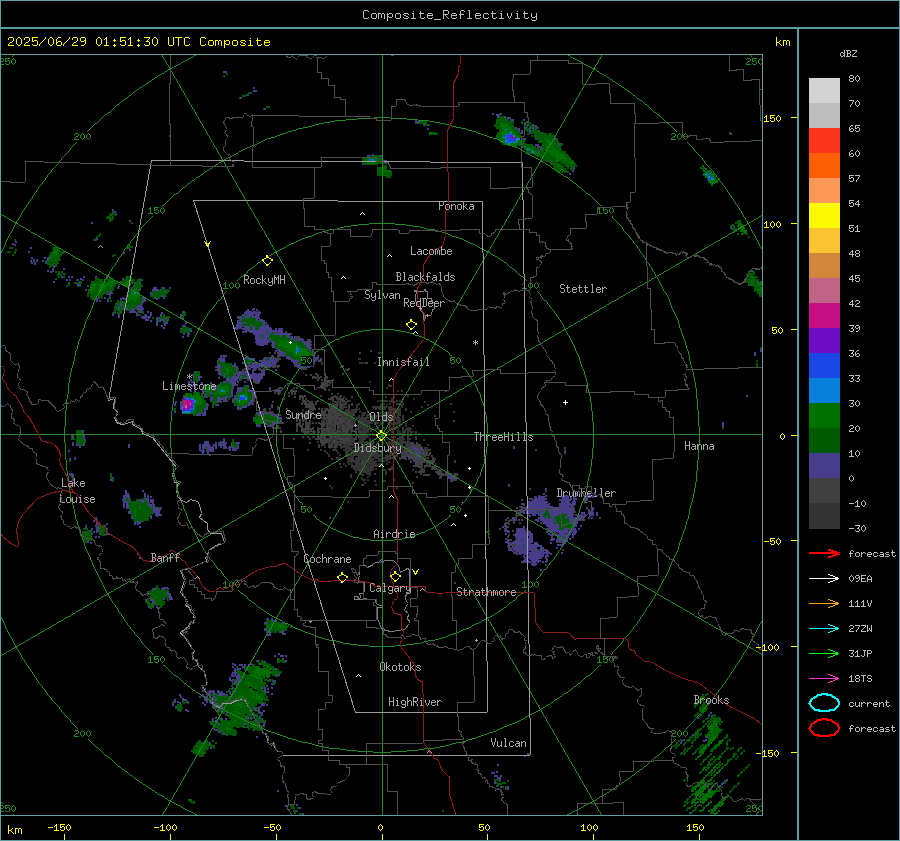Click the magenta 18TS arrow symbol
The height and width of the screenshot is (841, 900).
coord(824,679)
